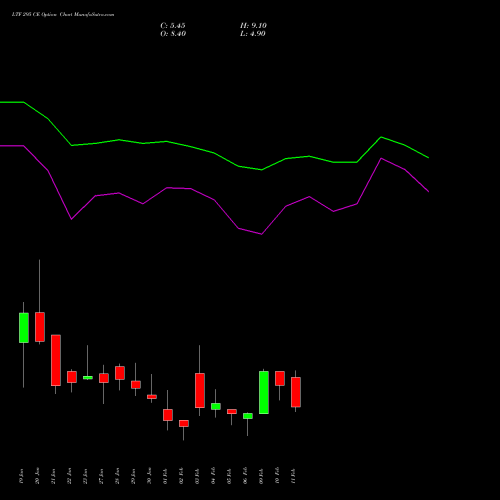Select the small red candlestick for 05 Feb
The height and width of the screenshot is (500, 500).
click(232, 411)
